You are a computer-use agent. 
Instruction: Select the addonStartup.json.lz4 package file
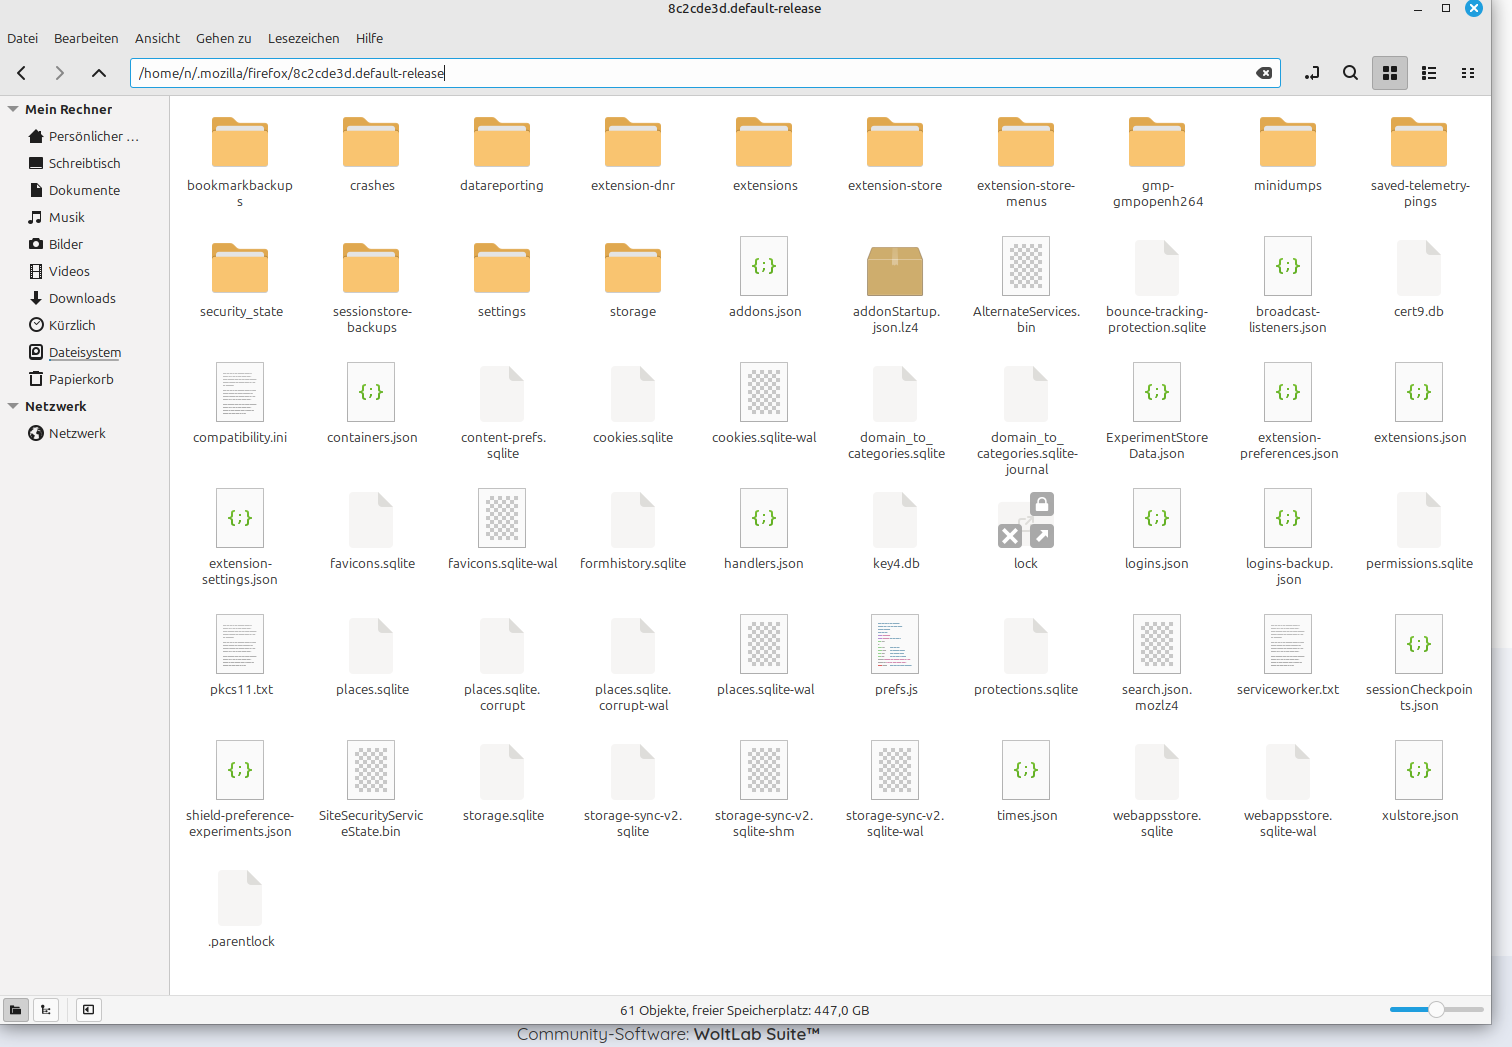point(894,269)
